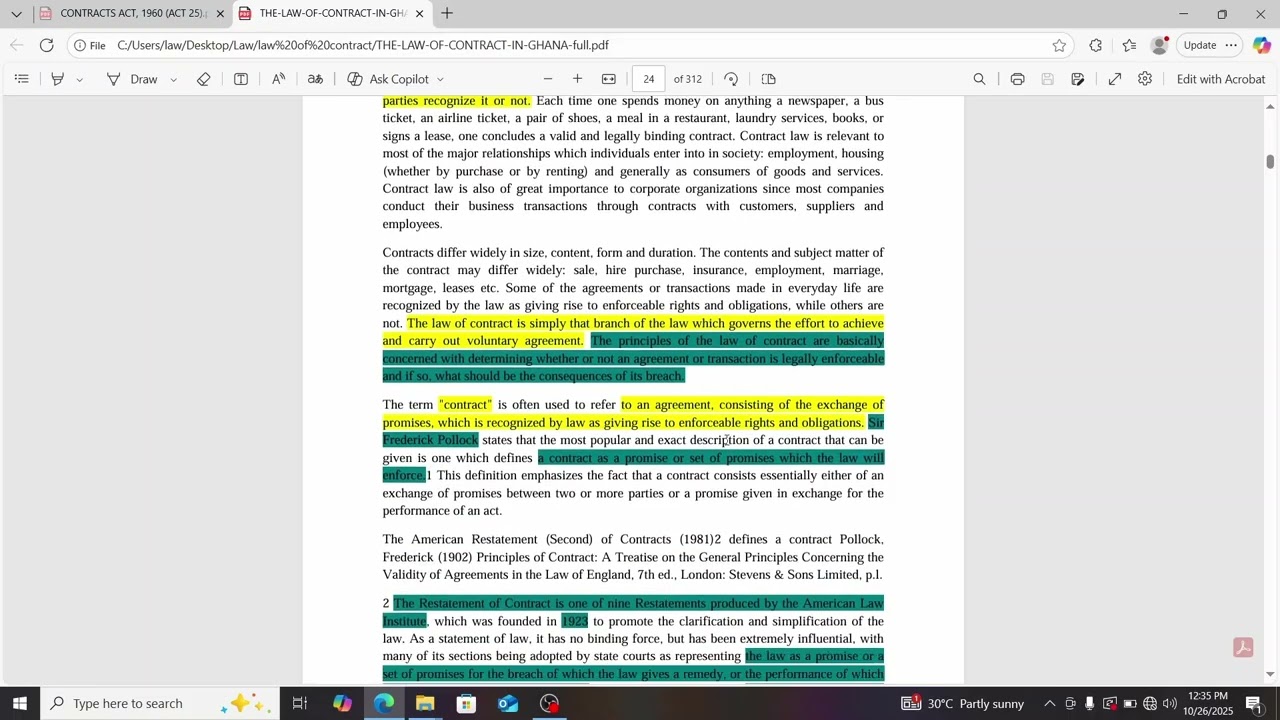Viewport: 1280px width, 720px height.
Task: Zoom out with the minus button
Action: (548, 79)
